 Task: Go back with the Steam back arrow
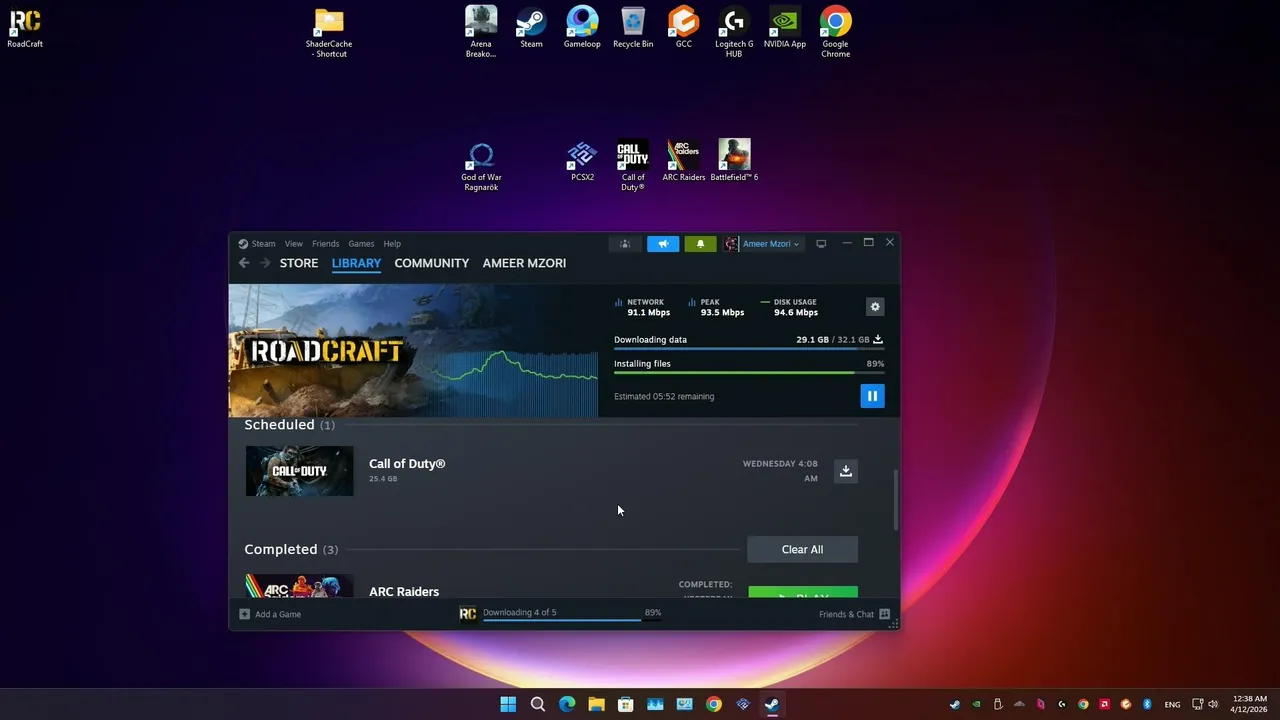pos(244,263)
